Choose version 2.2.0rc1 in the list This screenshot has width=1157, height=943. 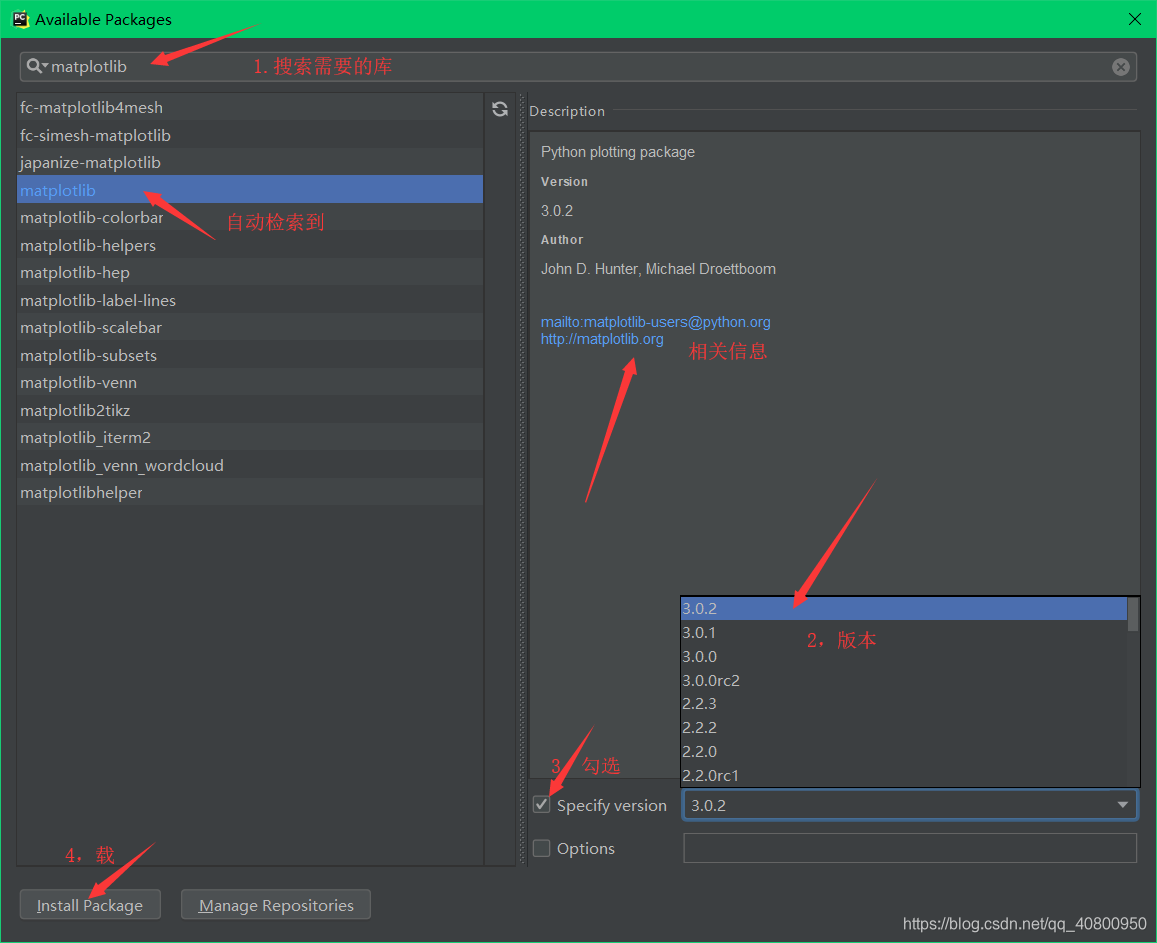pyautogui.click(x=904, y=776)
